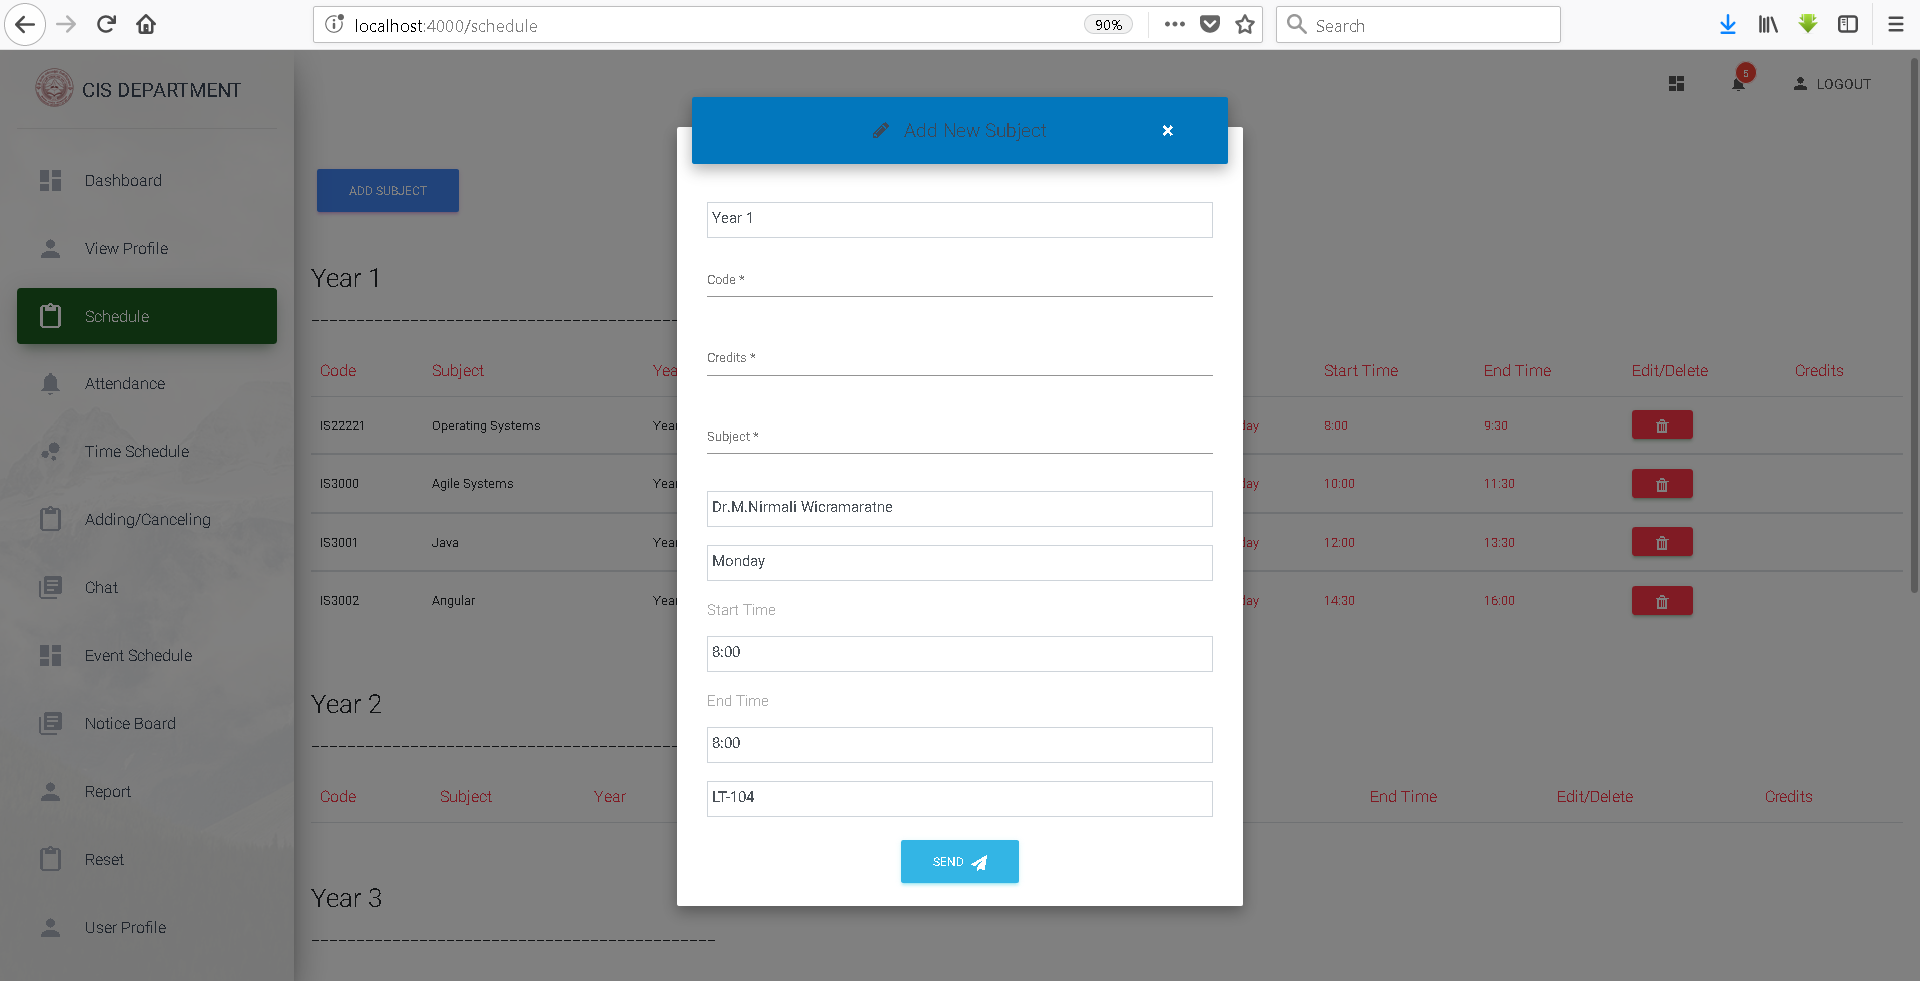Go to browser home page icon
The image size is (1920, 981).
point(146,25)
